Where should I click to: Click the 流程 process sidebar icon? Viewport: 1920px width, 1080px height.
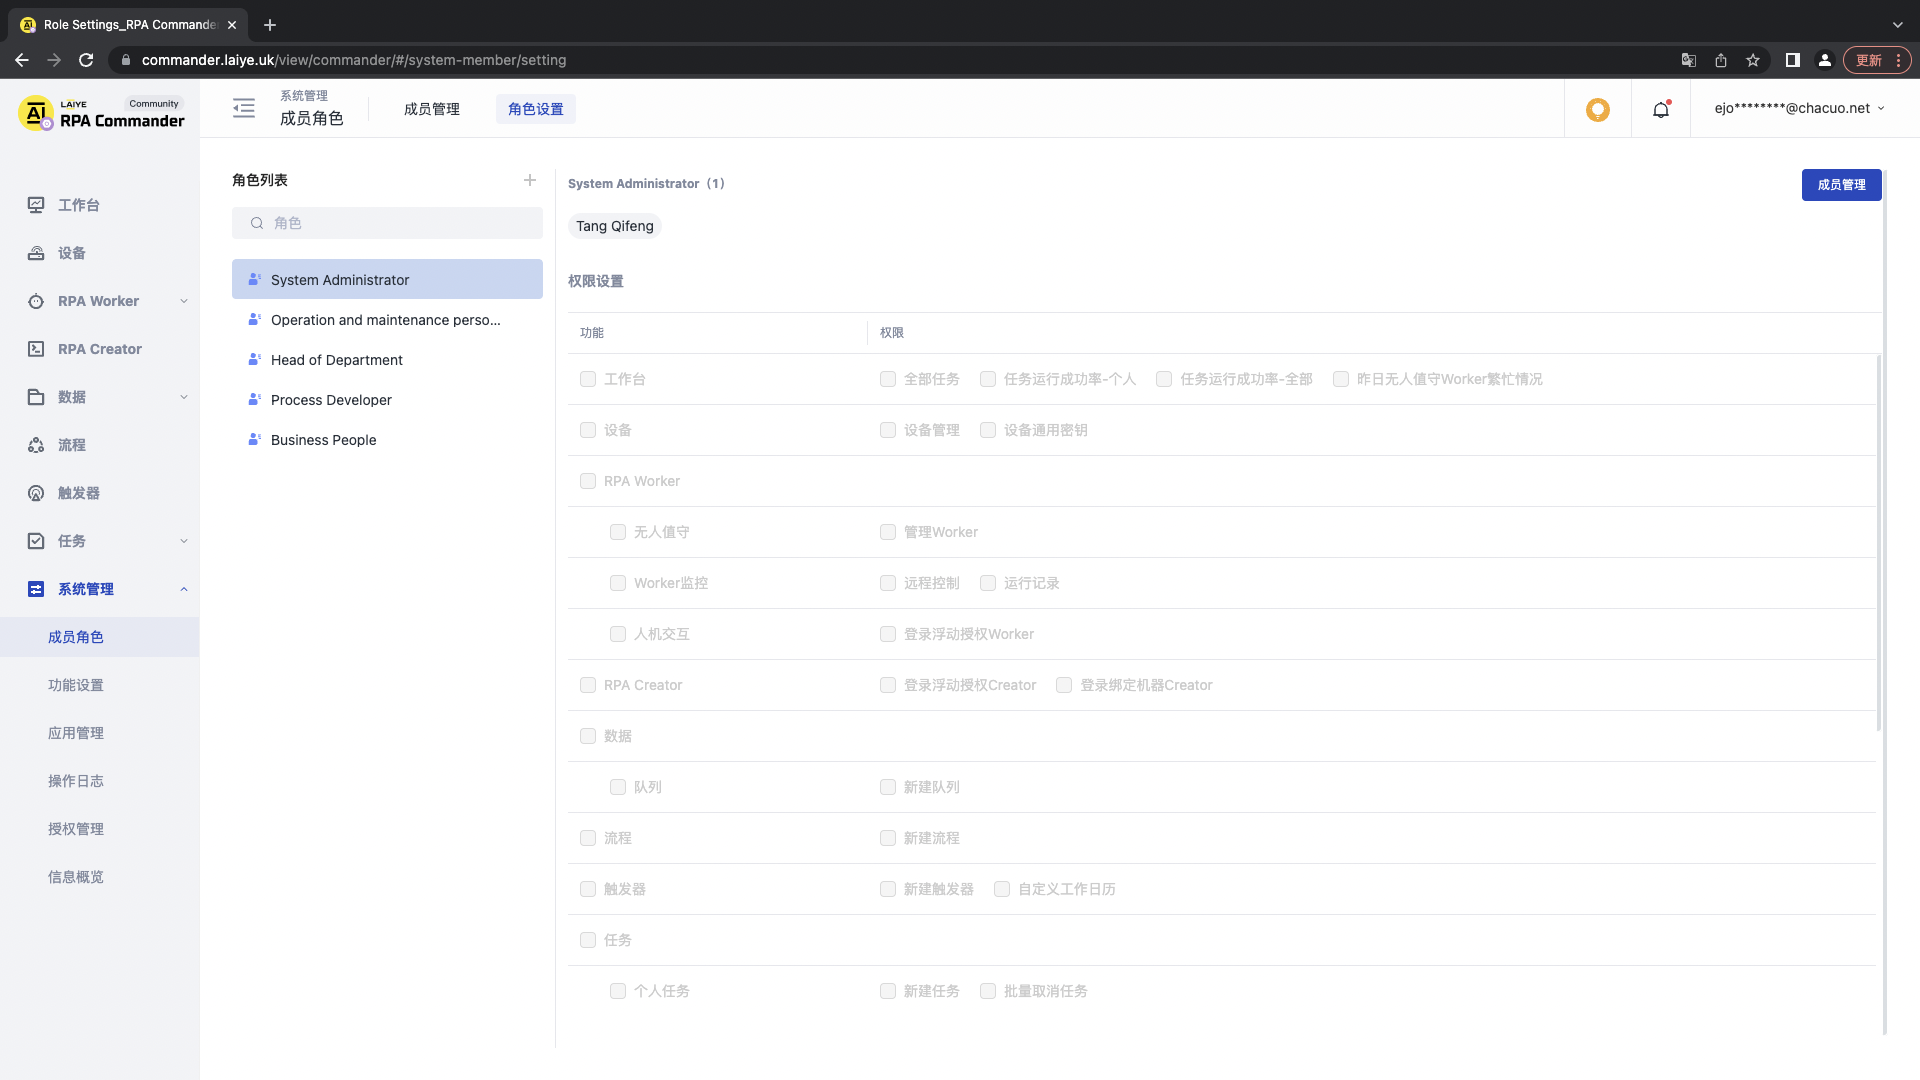36,445
